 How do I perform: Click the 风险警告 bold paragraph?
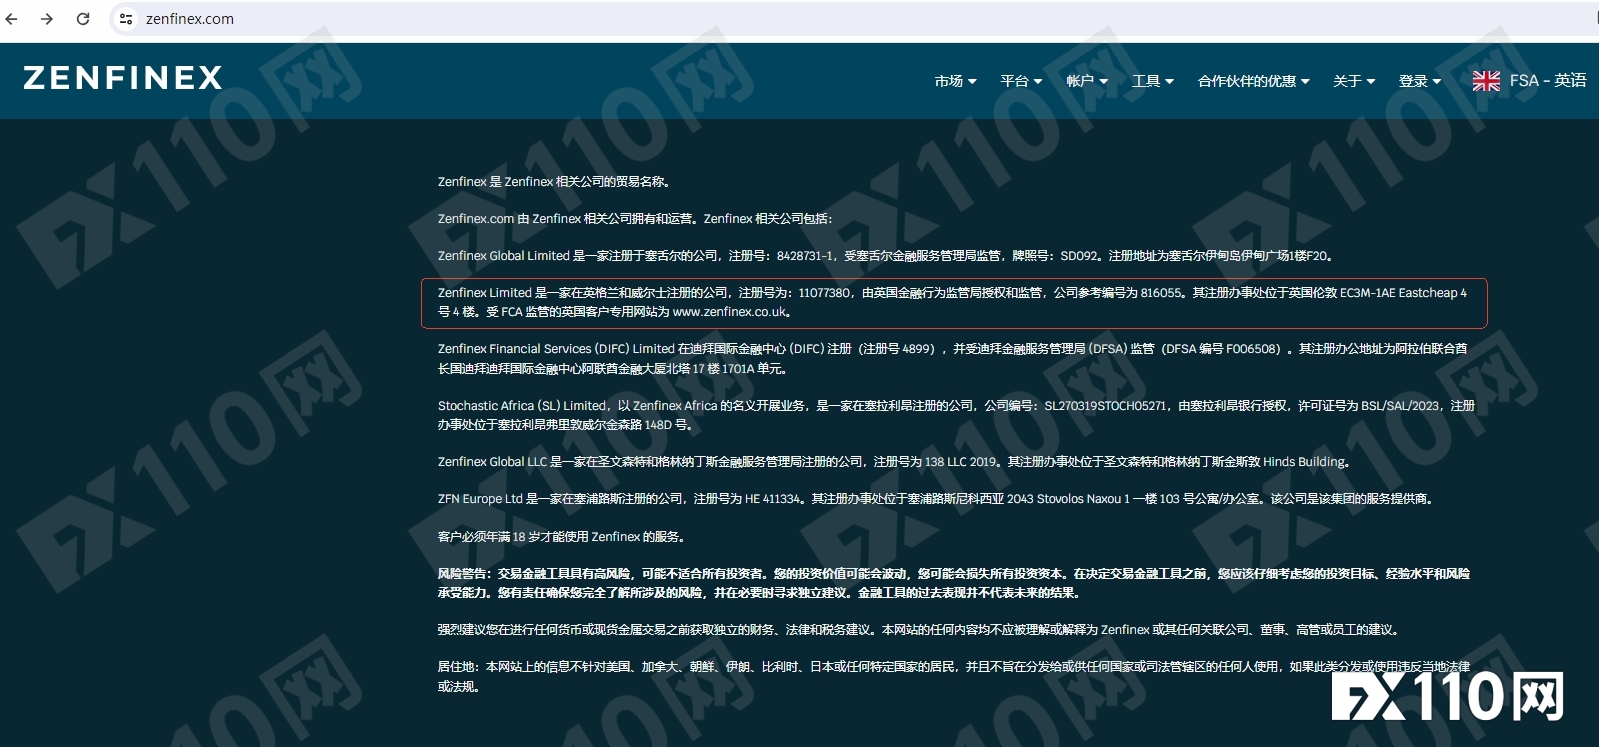[954, 583]
